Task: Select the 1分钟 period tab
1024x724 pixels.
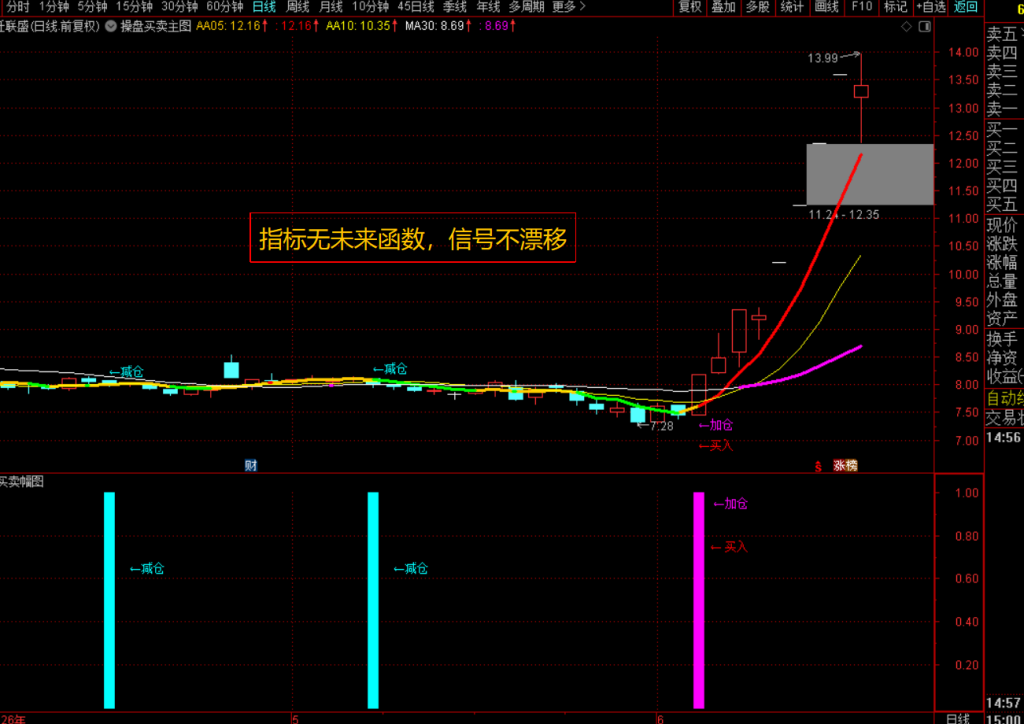Action: (54, 7)
